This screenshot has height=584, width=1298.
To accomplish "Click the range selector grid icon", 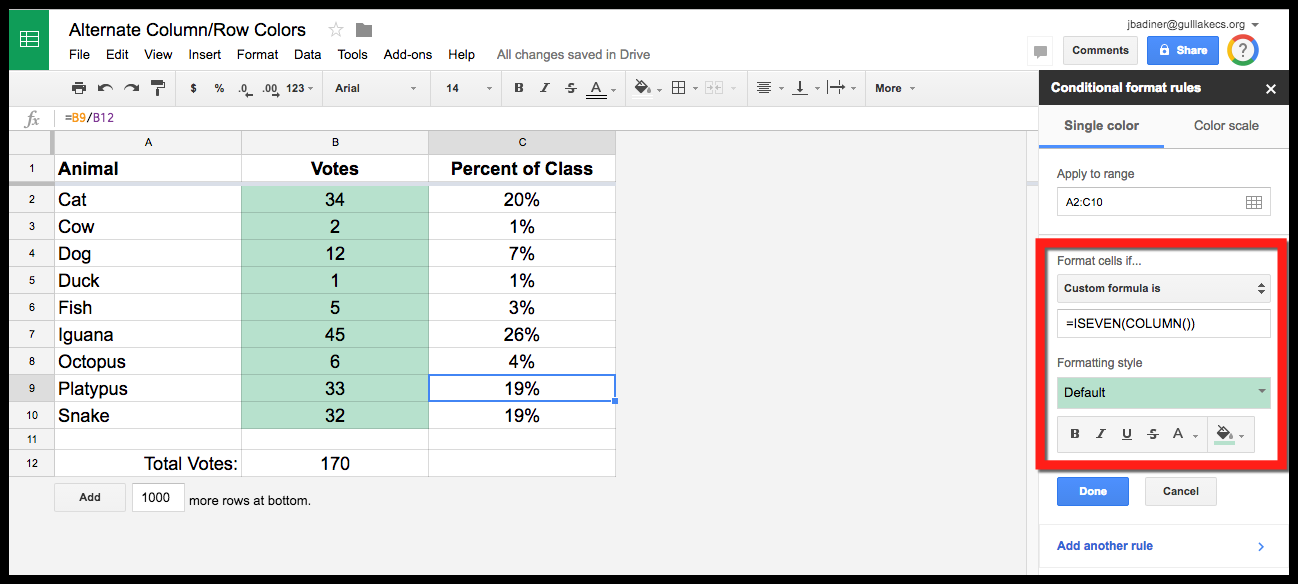I will click(x=1254, y=202).
